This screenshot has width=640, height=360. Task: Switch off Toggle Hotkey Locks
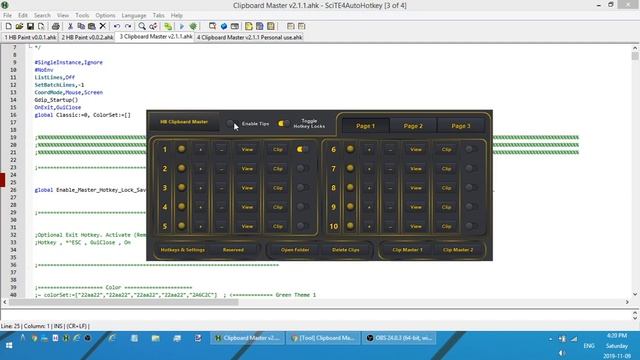[283, 123]
